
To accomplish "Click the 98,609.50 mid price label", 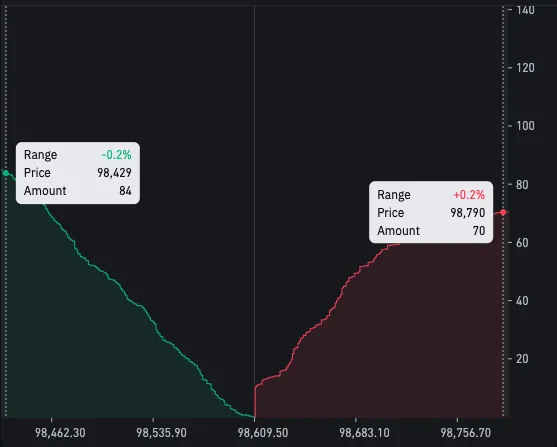I will click(x=263, y=433).
